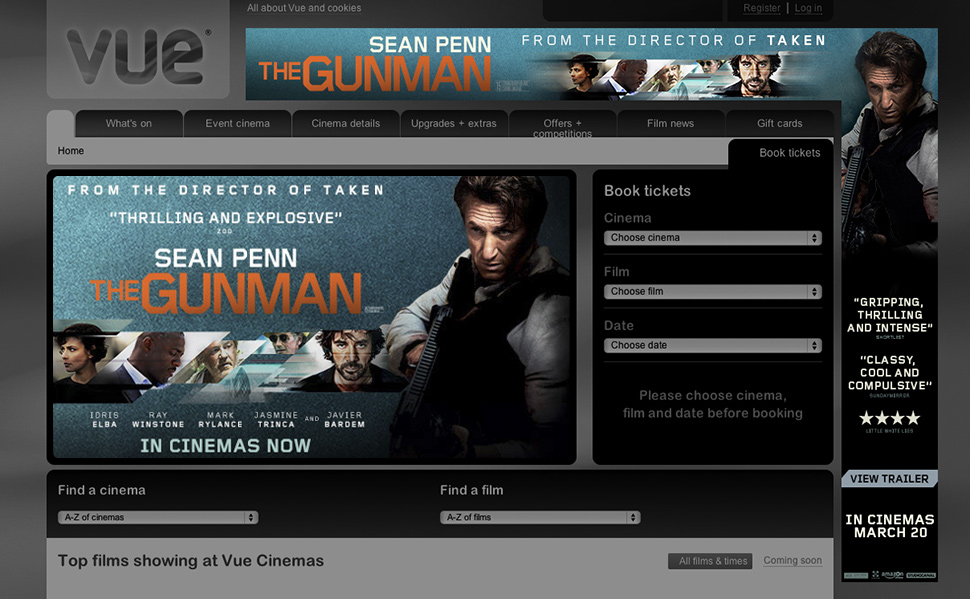970x599 pixels.
Task: Open the Offers + competitions tab
Action: 562,124
